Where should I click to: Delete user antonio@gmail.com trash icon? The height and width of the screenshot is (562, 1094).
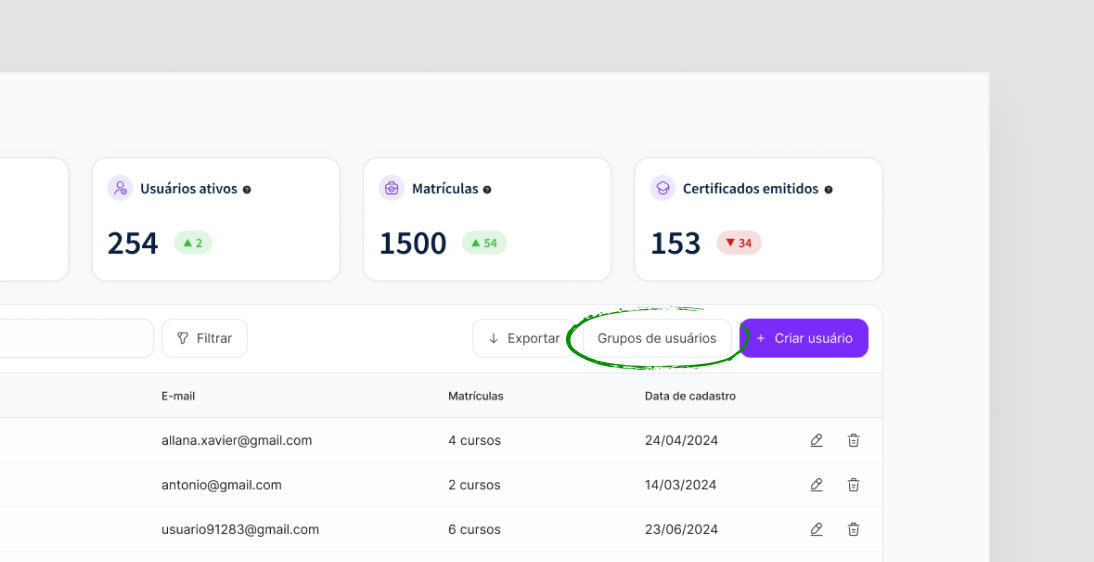pyautogui.click(x=853, y=485)
